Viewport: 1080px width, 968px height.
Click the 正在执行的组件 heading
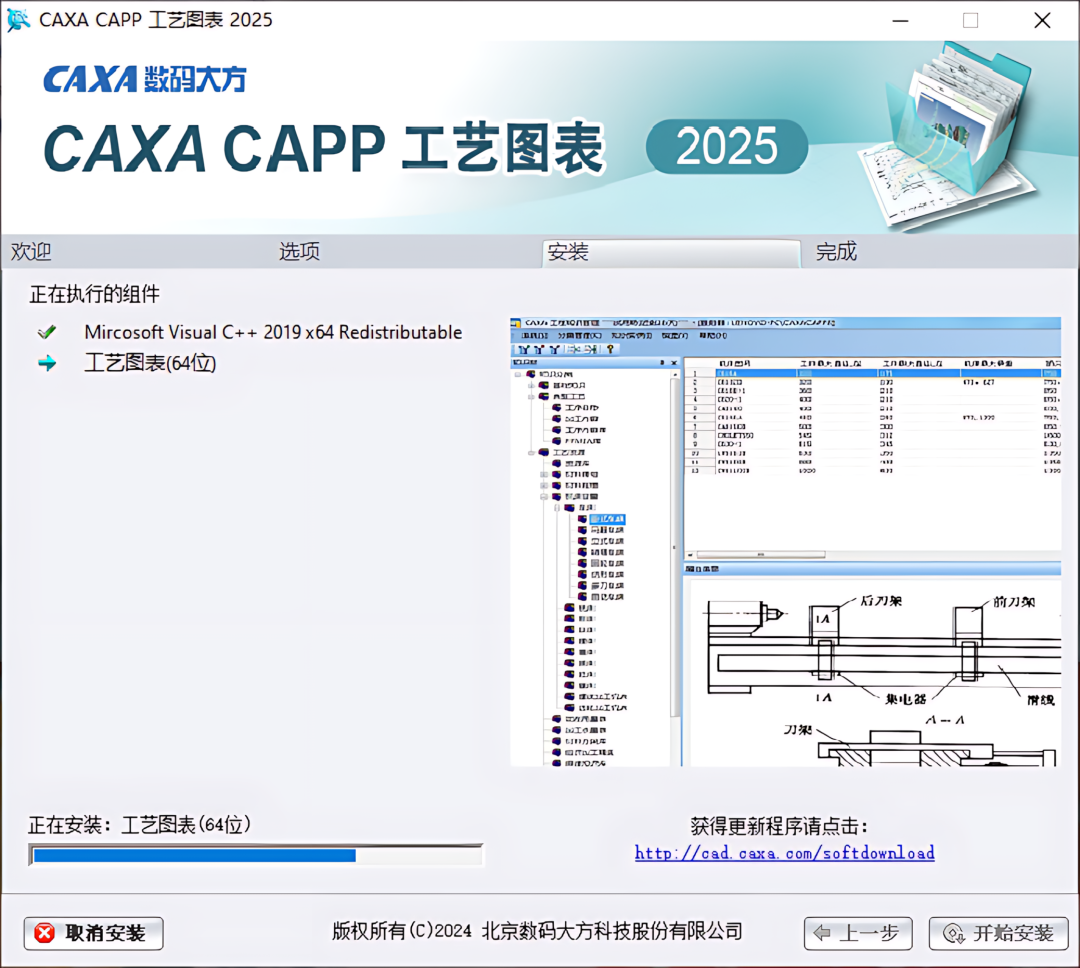[94, 294]
